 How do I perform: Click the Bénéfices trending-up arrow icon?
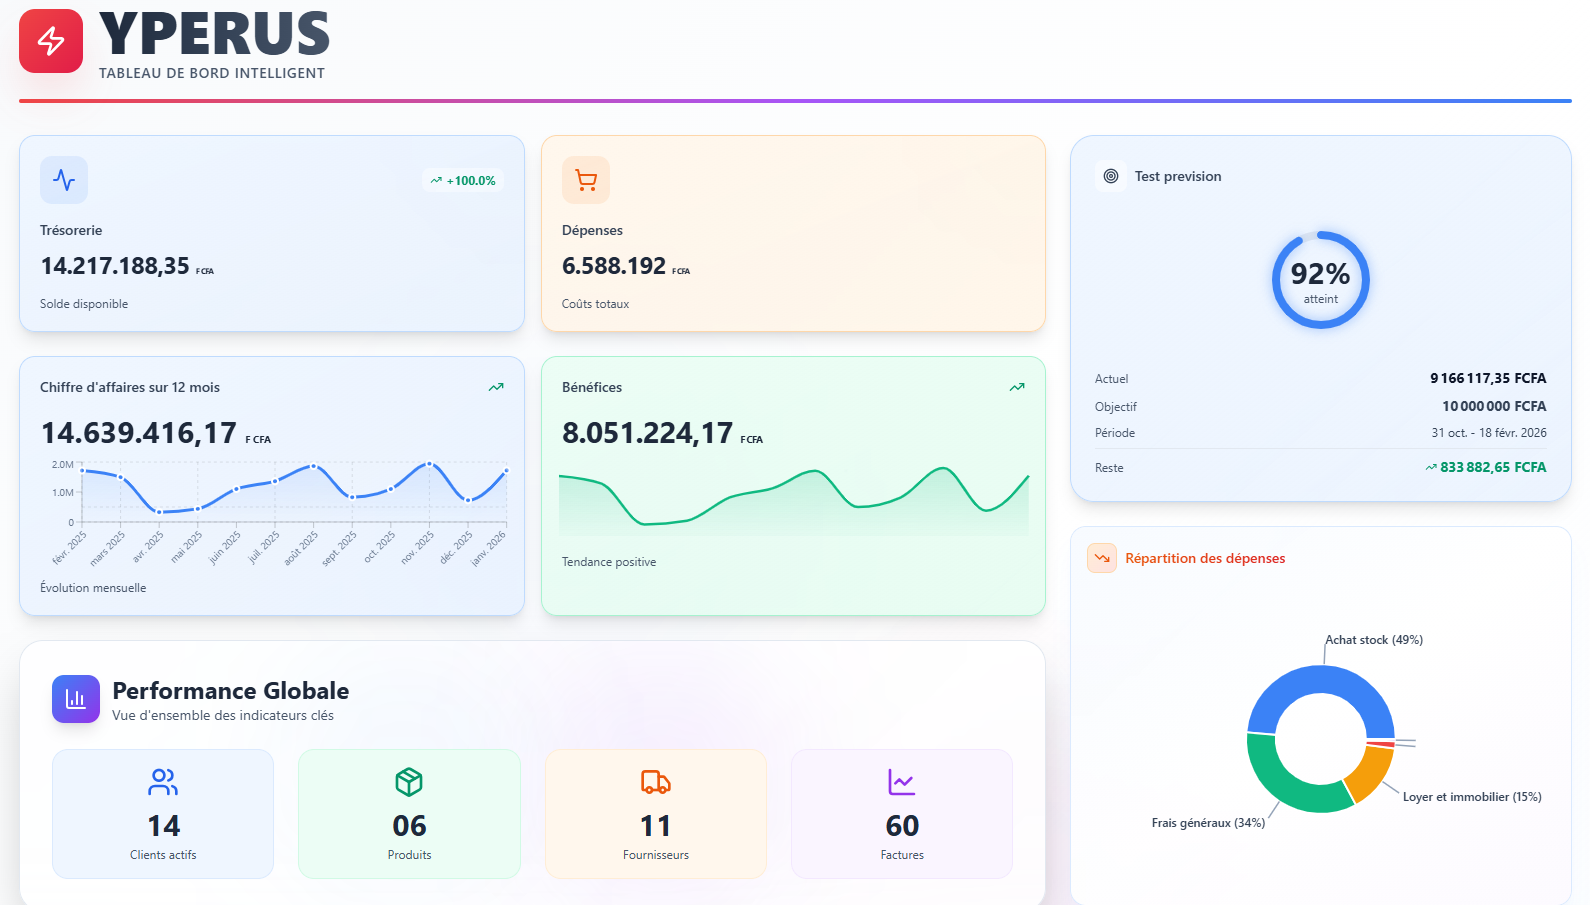pos(1017,387)
